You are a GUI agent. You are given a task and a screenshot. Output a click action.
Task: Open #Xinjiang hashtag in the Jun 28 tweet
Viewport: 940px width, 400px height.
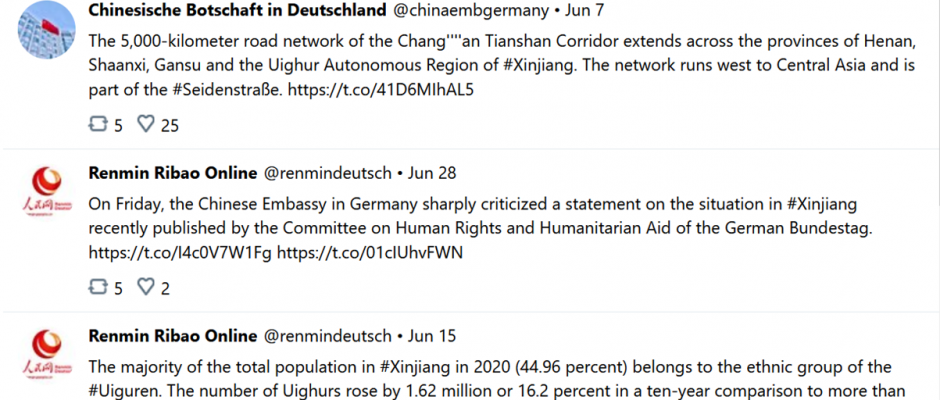tap(821, 205)
